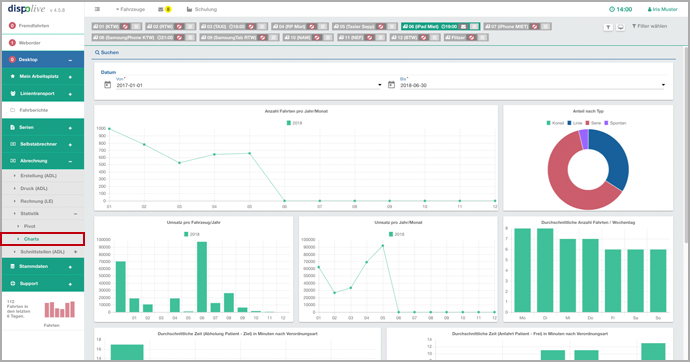Open the Bis date dropdown arrow

tap(663, 85)
